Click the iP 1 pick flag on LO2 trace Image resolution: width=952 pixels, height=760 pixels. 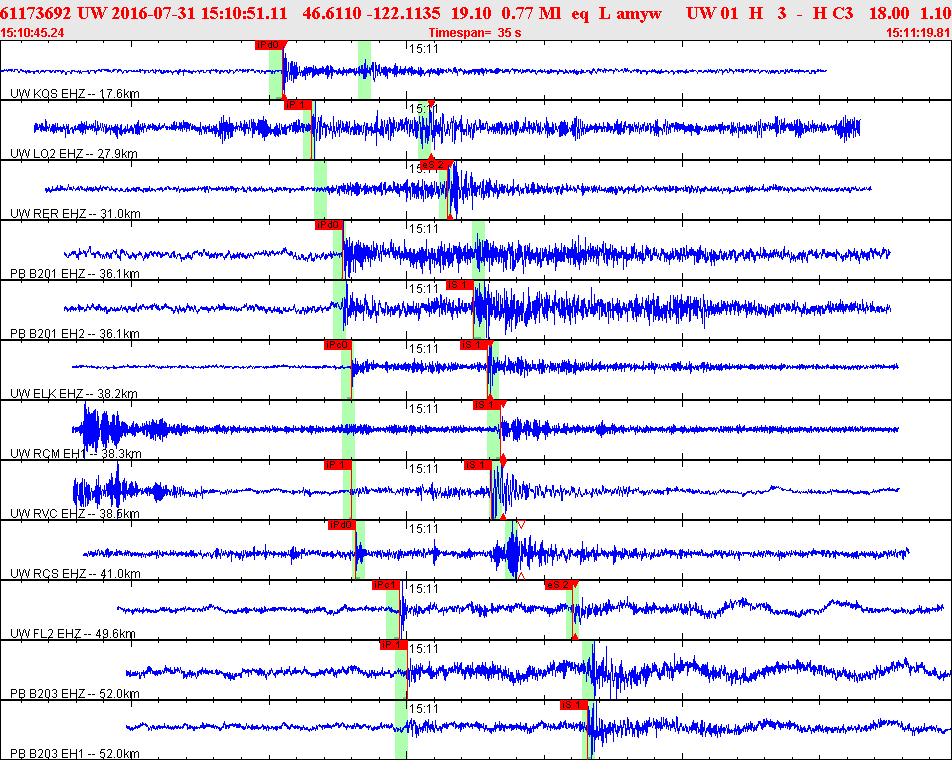pos(298,105)
